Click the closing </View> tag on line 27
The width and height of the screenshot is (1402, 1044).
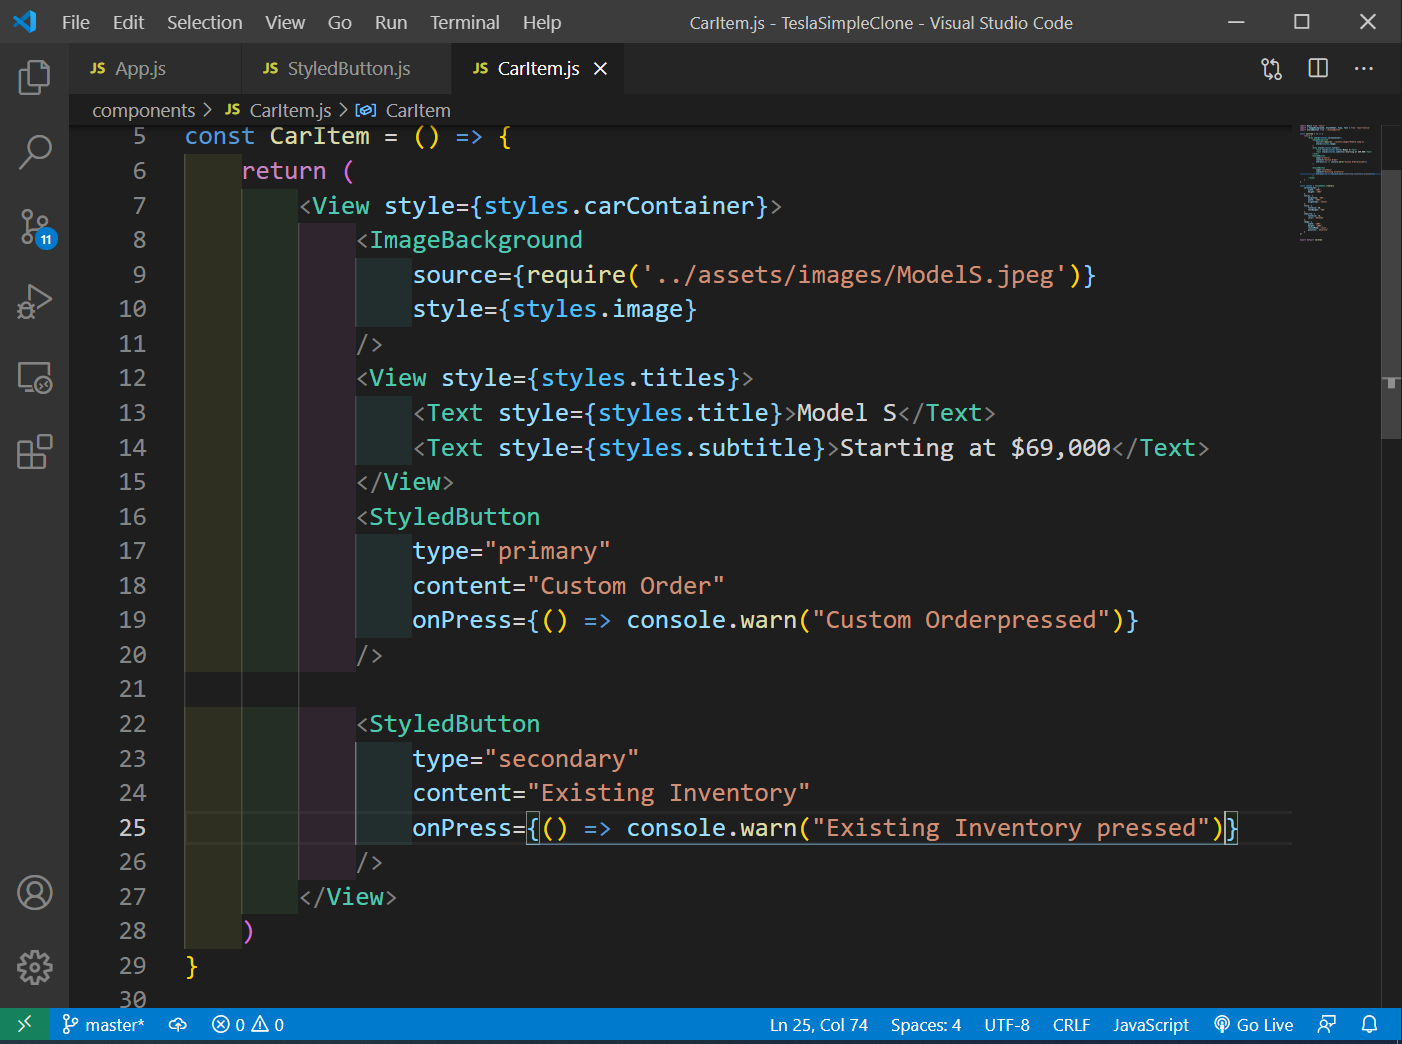coord(348,897)
